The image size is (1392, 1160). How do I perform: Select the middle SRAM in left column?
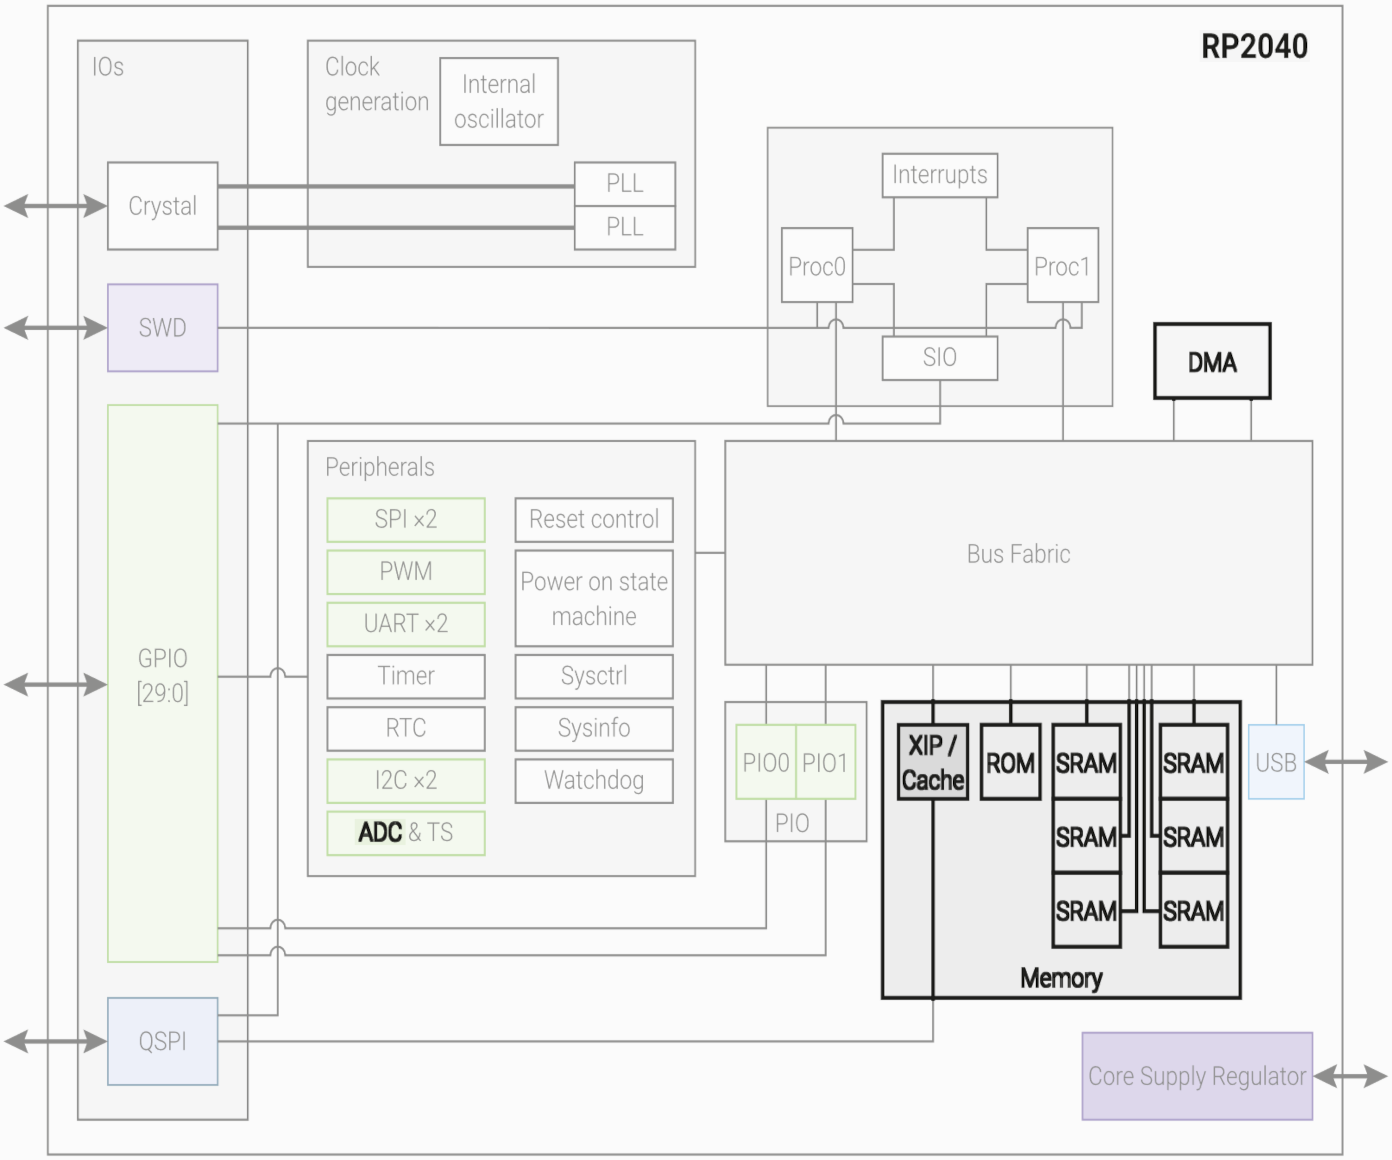click(1086, 836)
